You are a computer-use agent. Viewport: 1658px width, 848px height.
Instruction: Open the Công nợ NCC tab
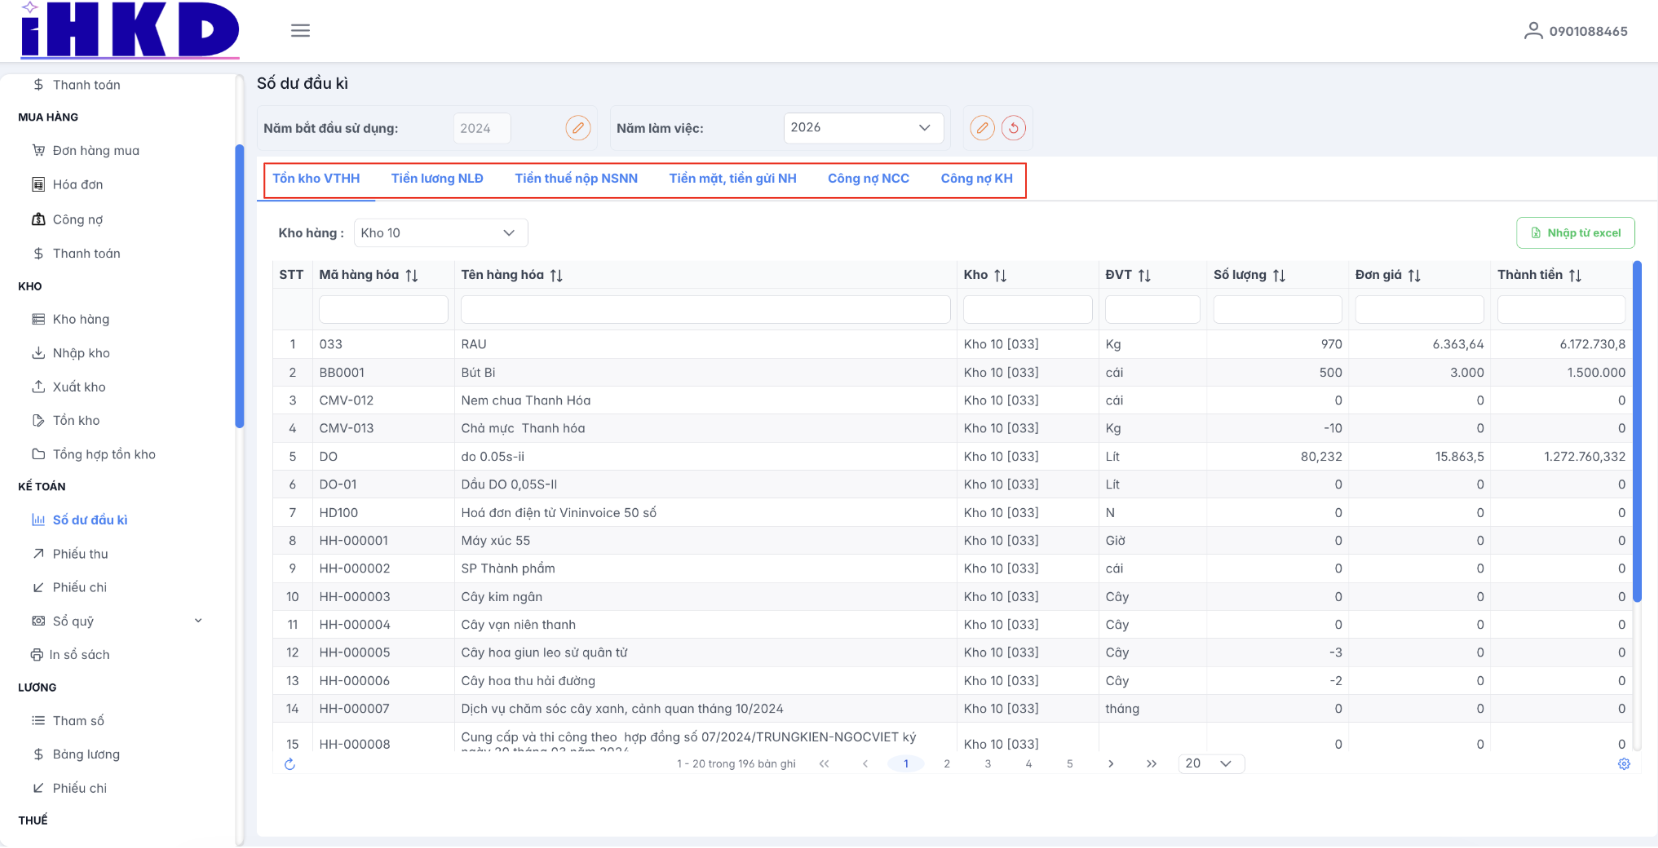868,179
